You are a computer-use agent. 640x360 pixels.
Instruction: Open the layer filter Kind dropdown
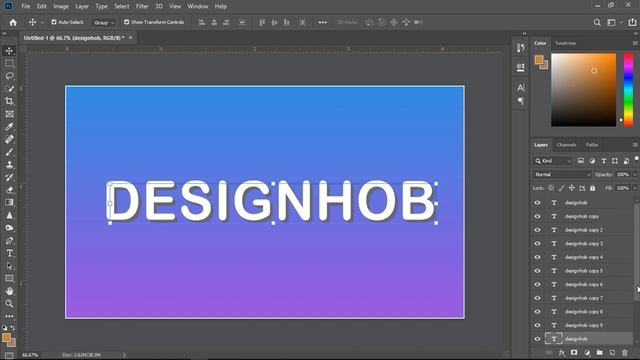pos(553,161)
